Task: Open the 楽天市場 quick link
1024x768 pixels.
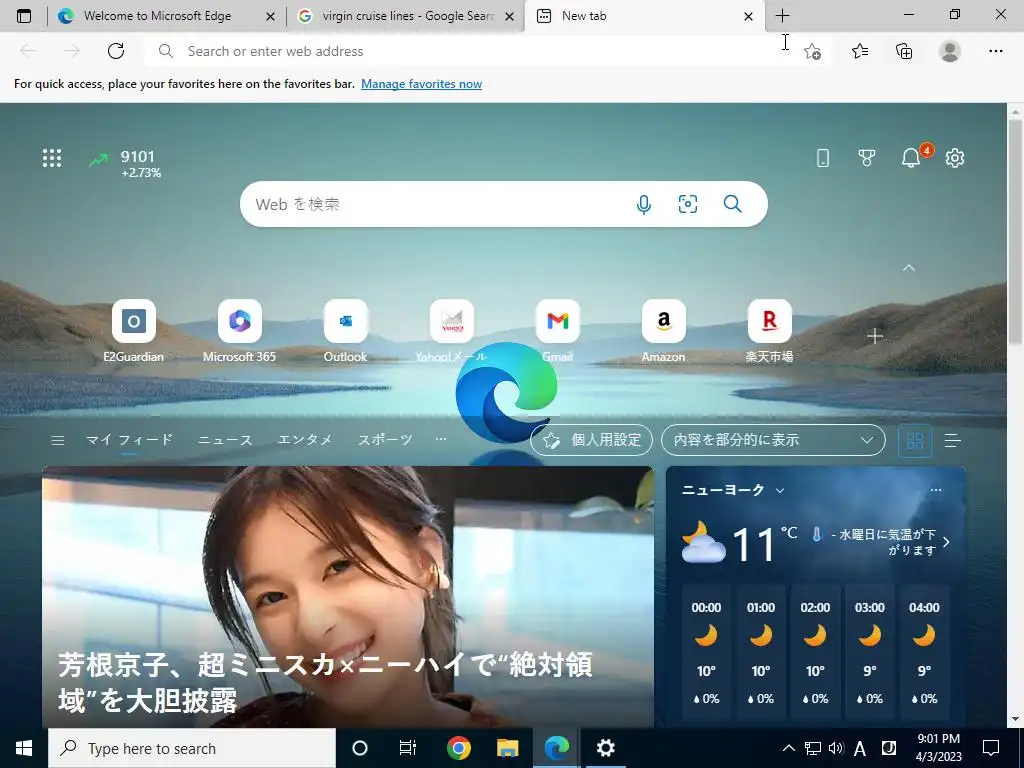Action: [x=769, y=331]
